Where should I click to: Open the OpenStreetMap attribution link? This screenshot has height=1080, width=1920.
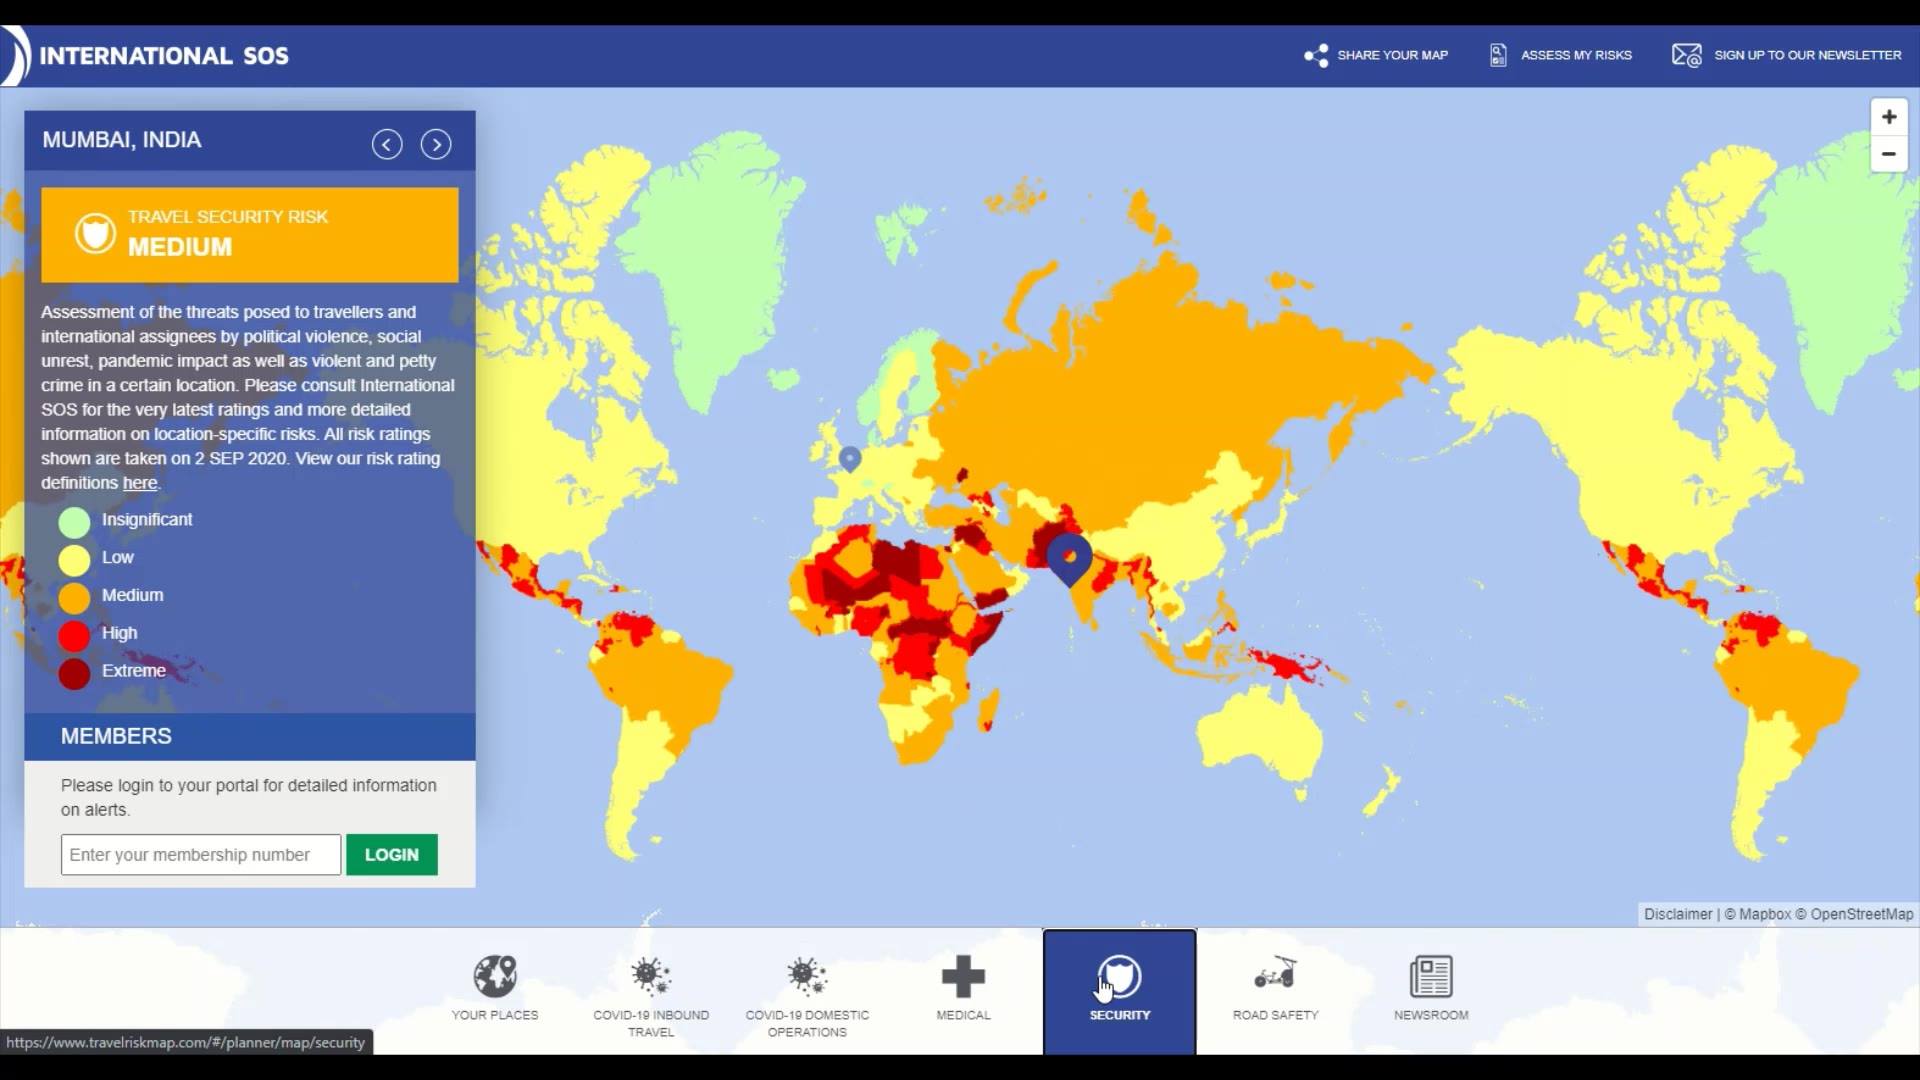click(x=1854, y=914)
